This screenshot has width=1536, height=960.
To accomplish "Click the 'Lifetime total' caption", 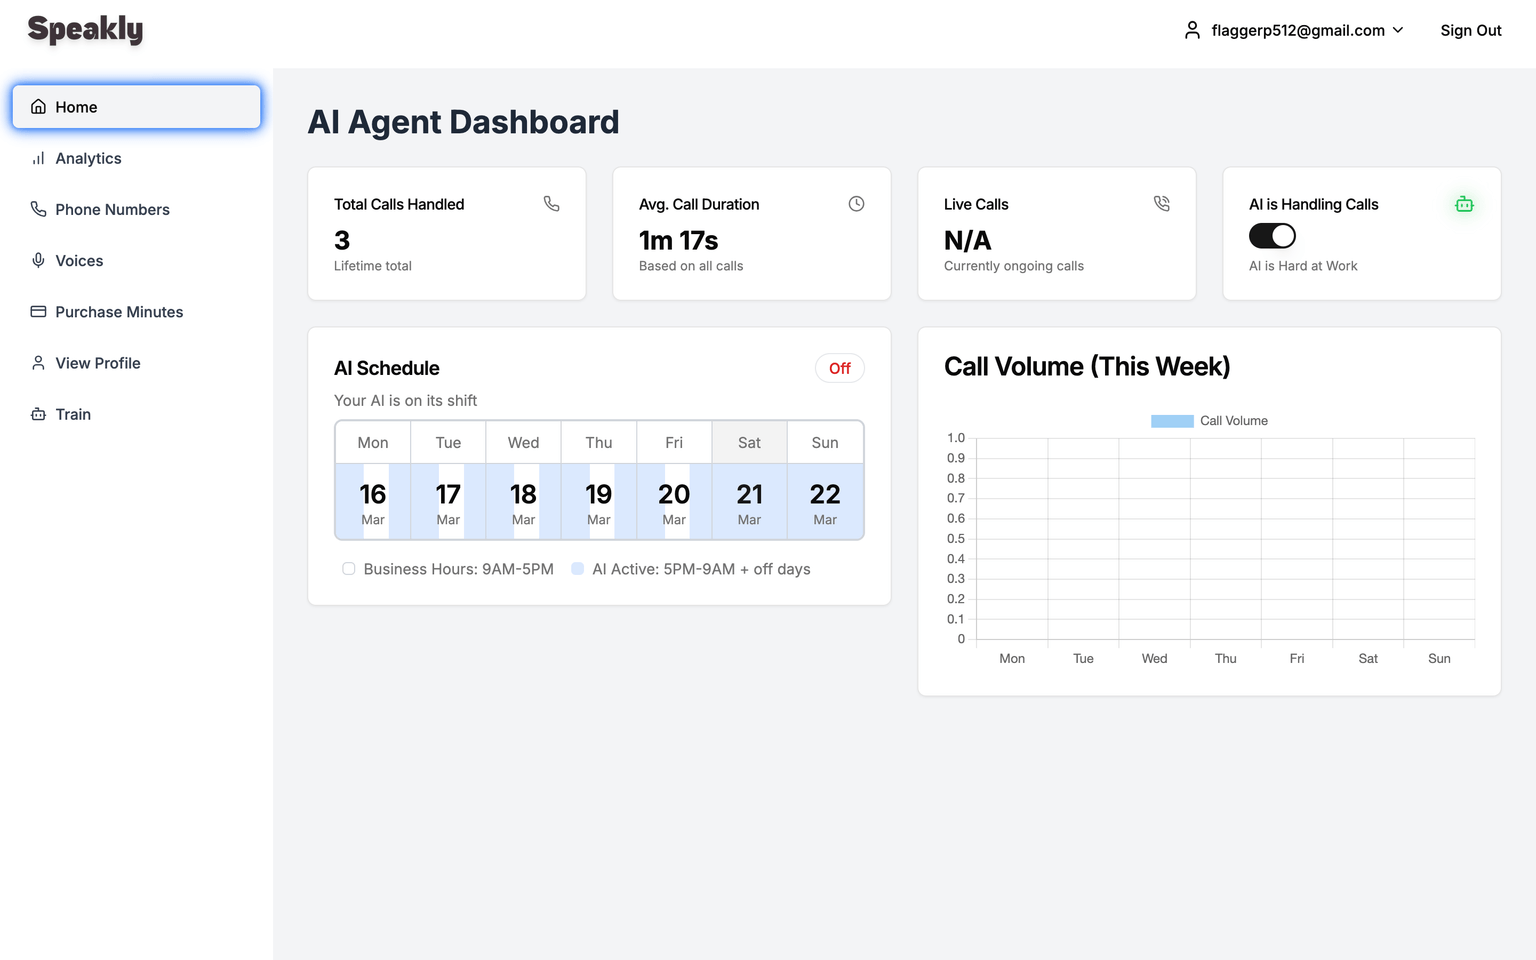I will (x=373, y=266).
